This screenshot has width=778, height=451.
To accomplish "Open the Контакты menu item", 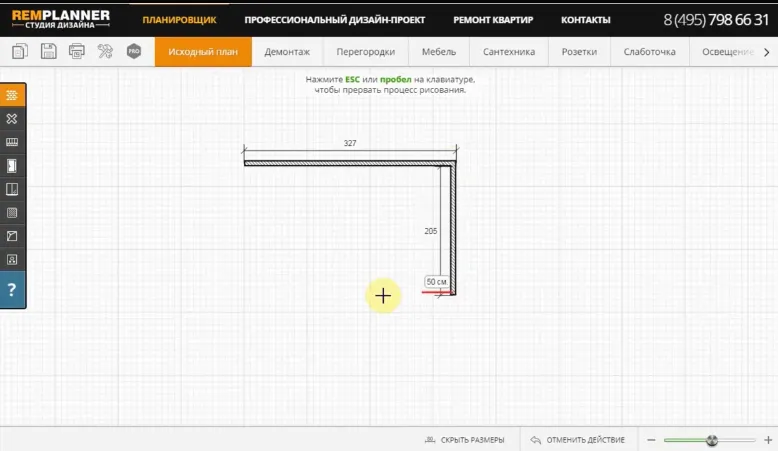I will pyautogui.click(x=585, y=20).
